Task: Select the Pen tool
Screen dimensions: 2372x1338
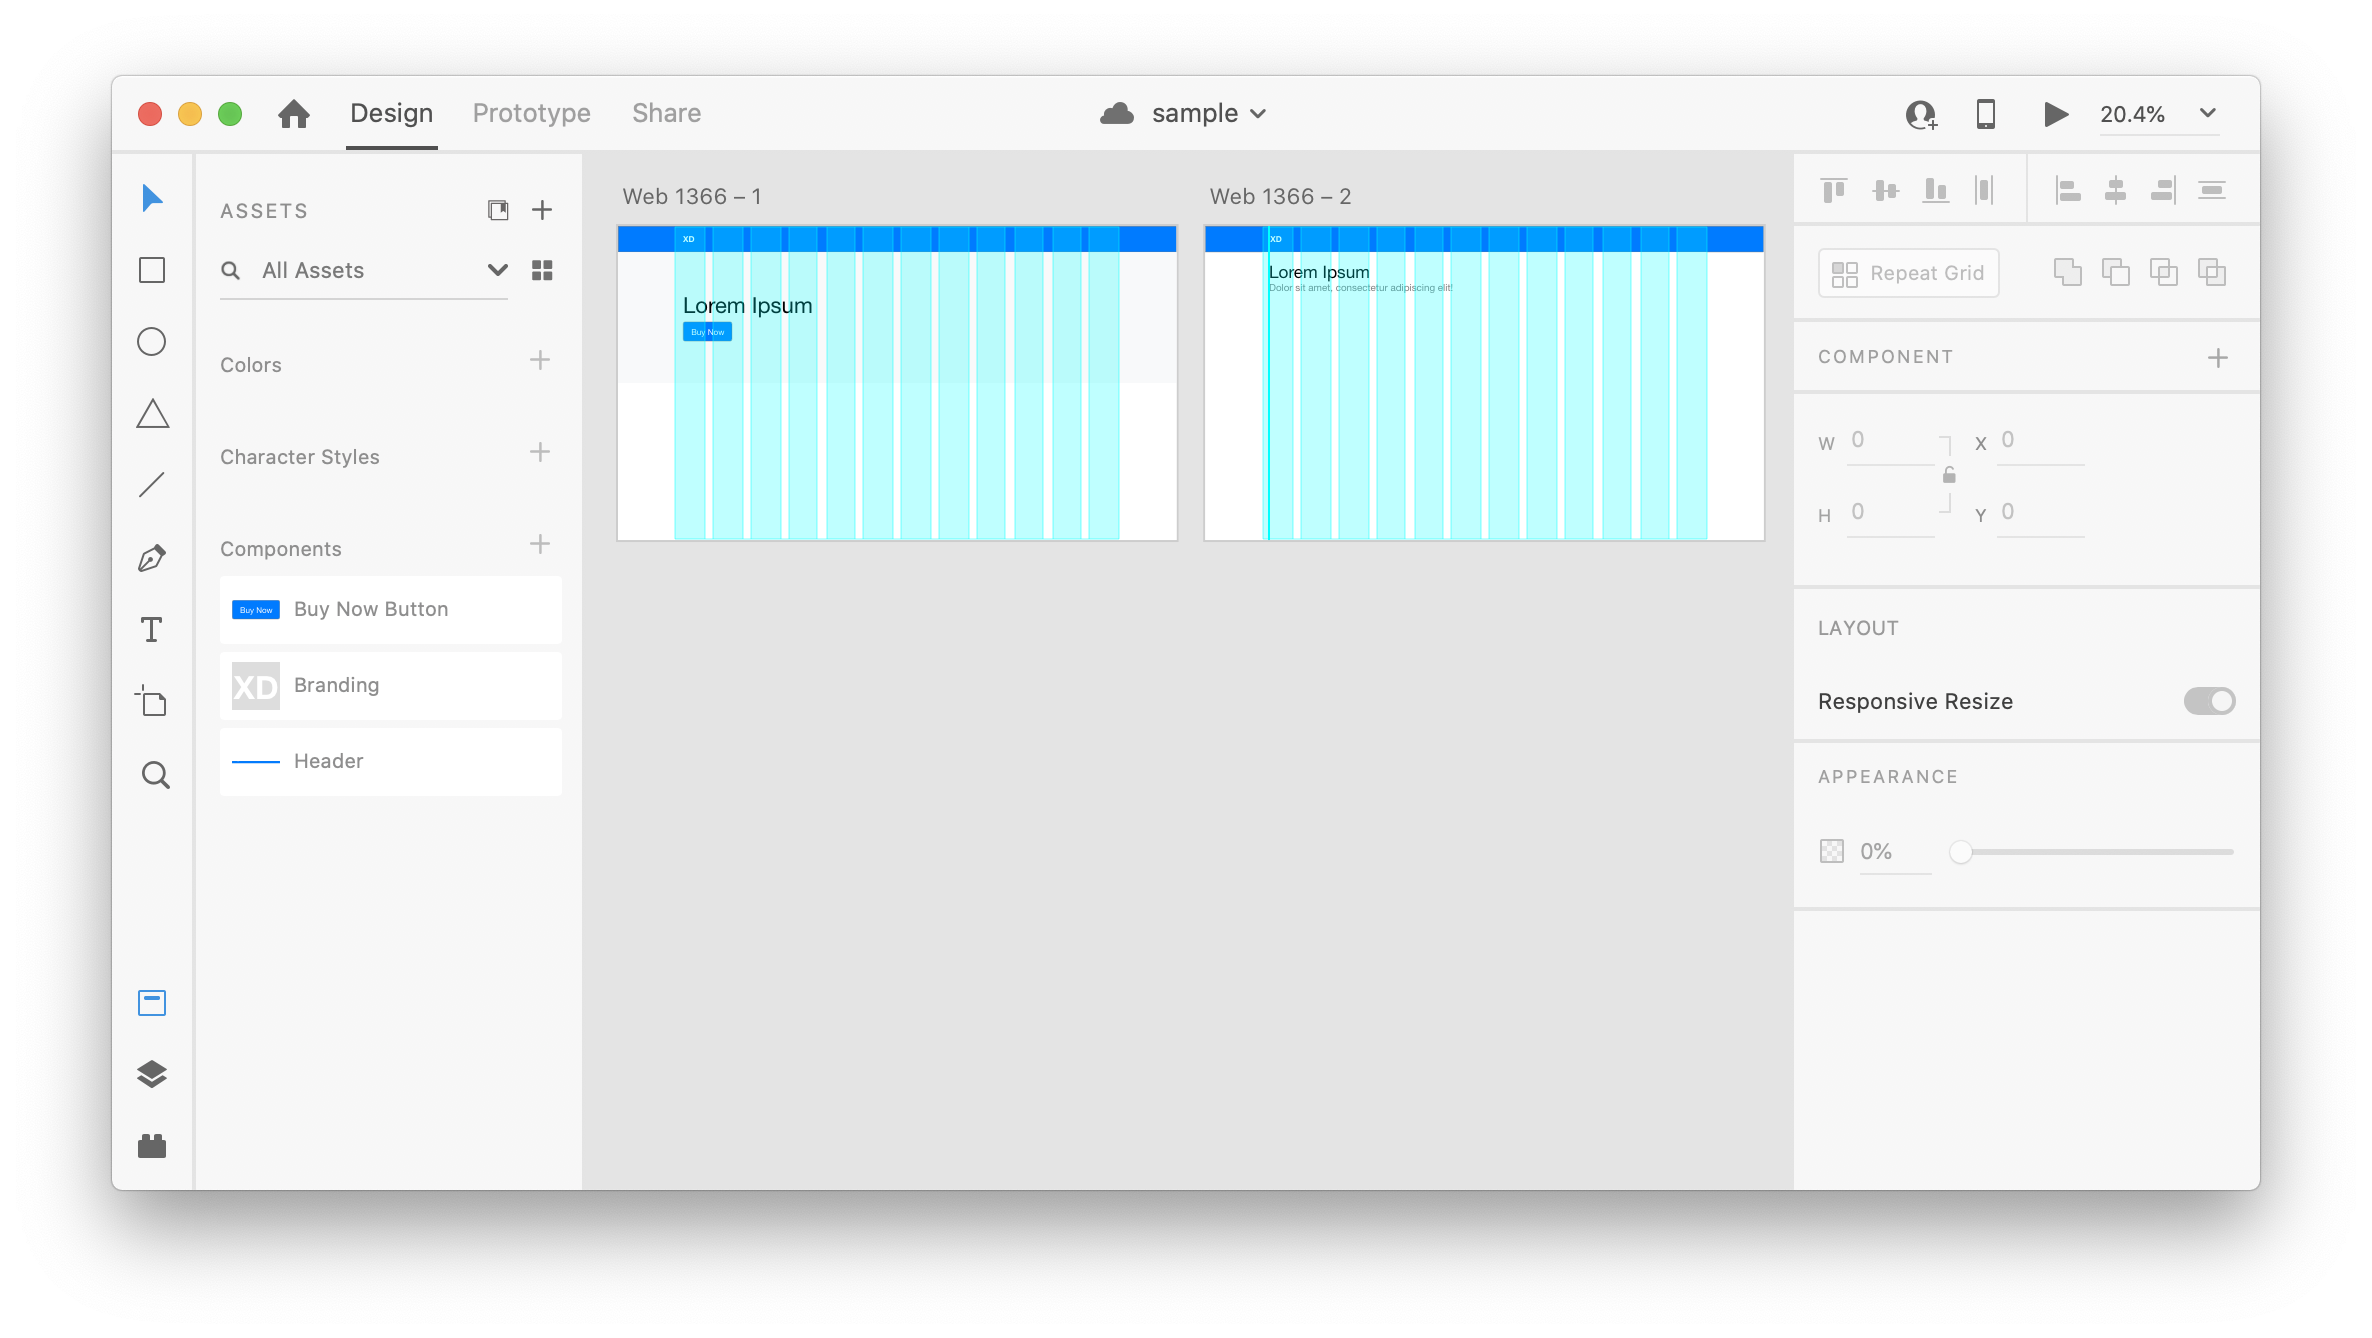Action: [x=152, y=558]
